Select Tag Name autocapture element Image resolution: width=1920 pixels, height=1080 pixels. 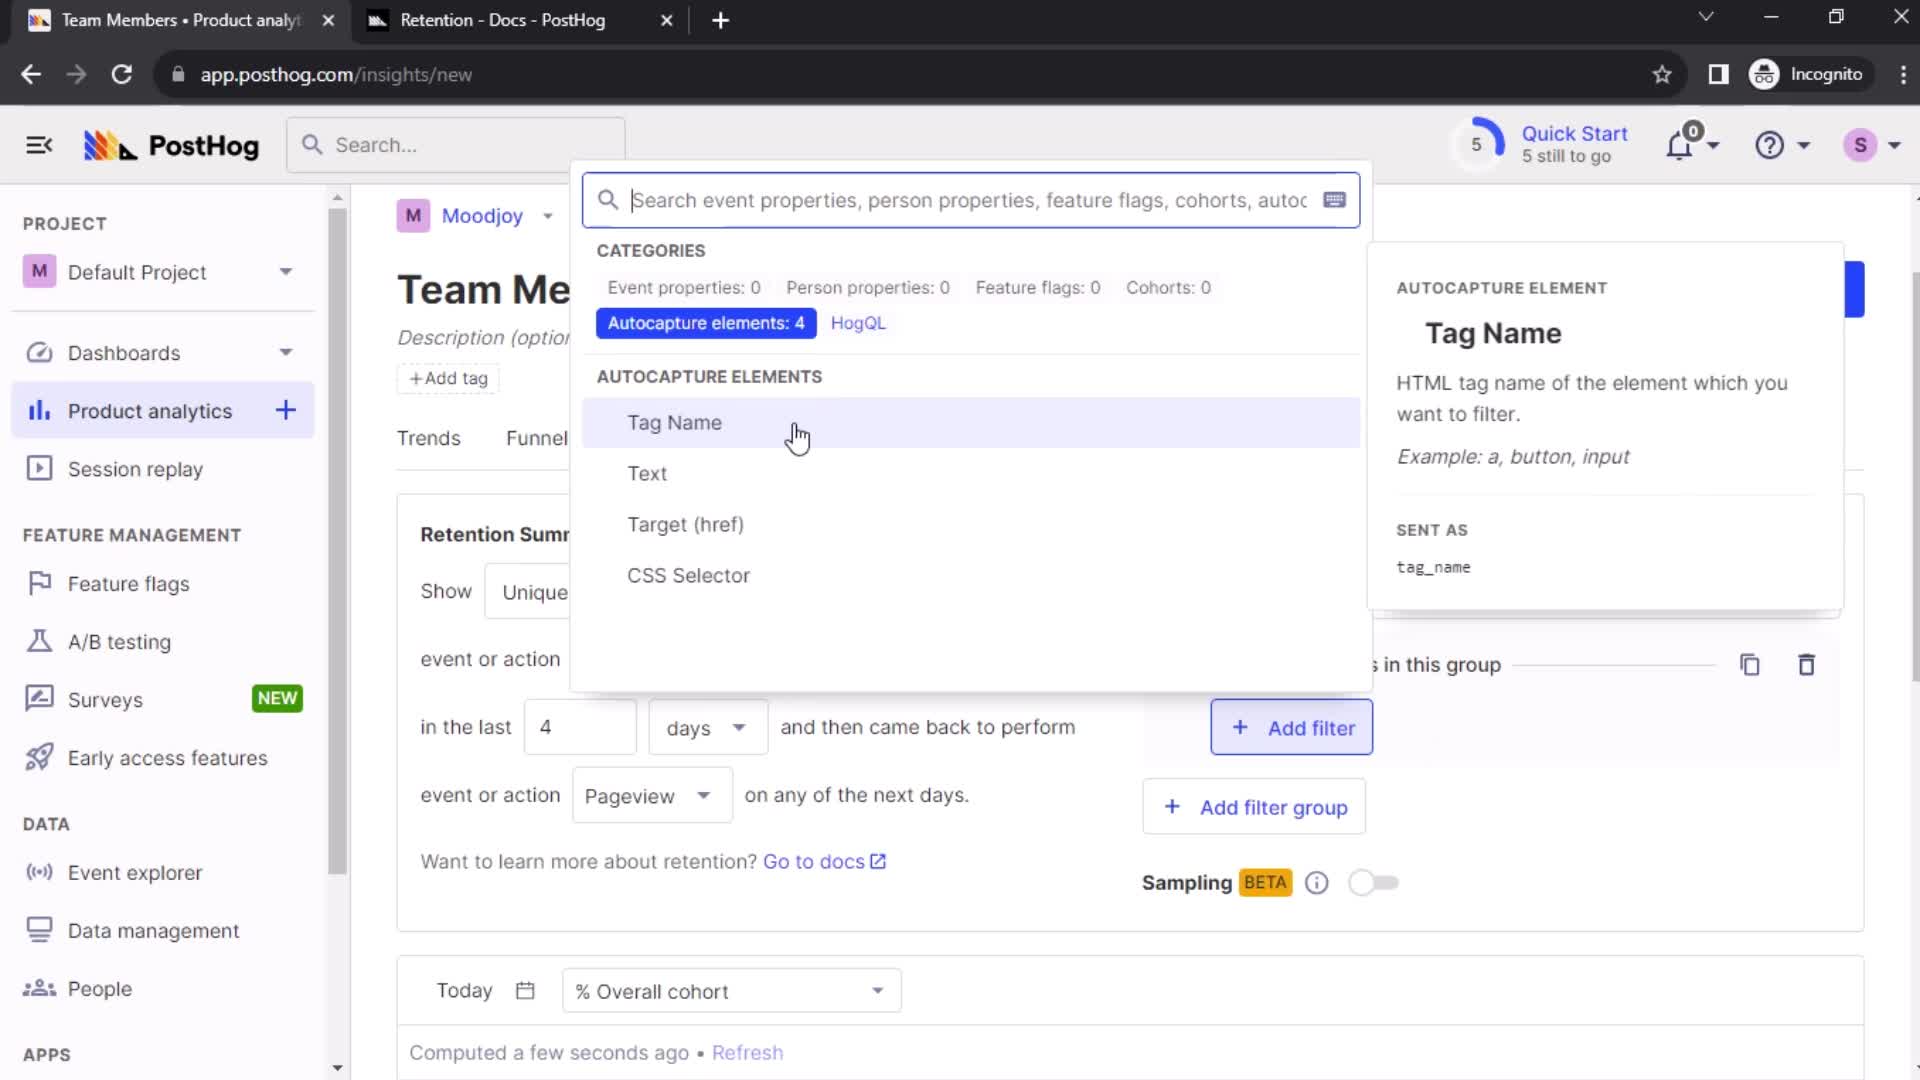[675, 422]
